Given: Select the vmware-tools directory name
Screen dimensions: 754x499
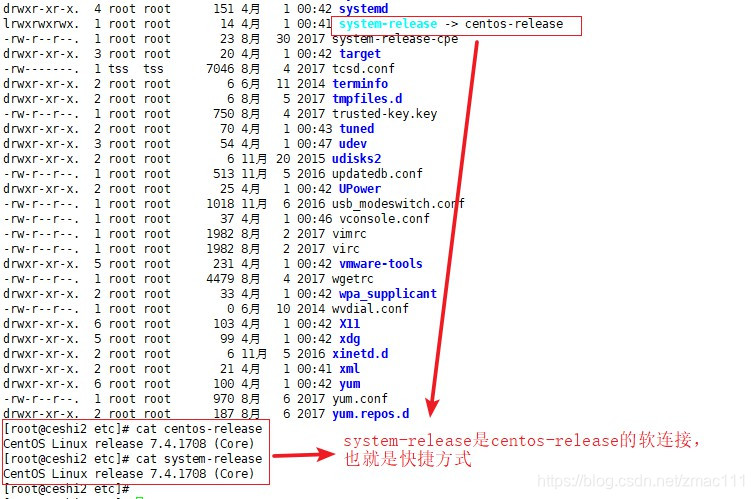Looking at the screenshot, I should (381, 263).
